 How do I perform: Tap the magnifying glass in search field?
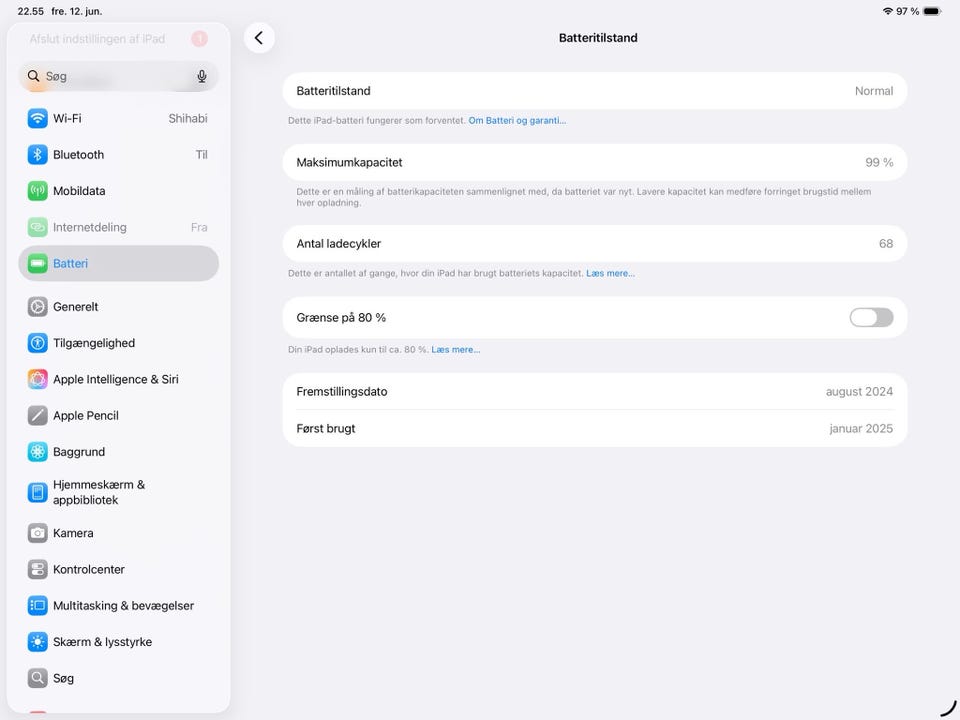(x=34, y=76)
